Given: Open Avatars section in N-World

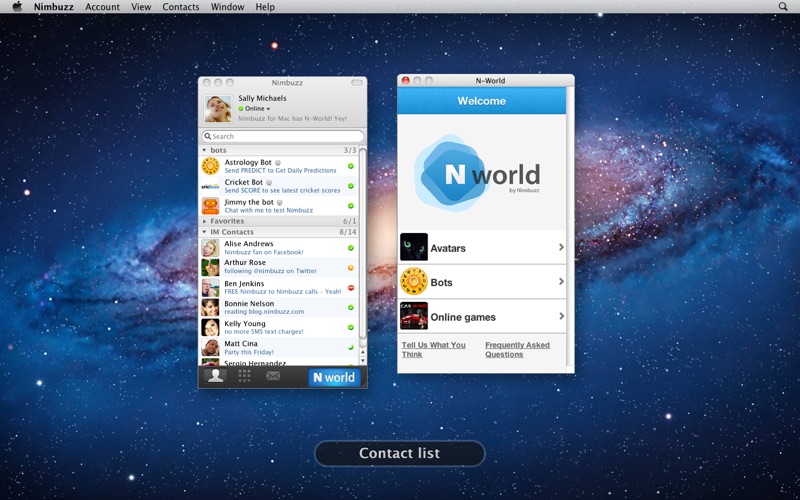Looking at the screenshot, I should (x=482, y=247).
